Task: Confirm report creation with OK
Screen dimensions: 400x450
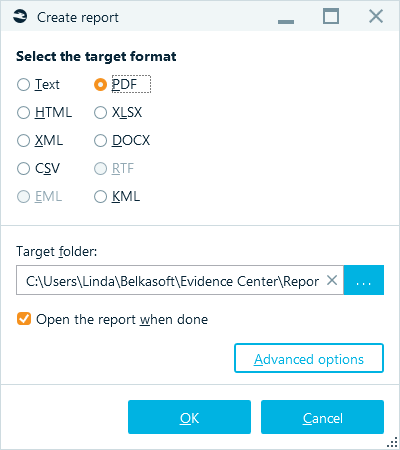Action: click(189, 417)
